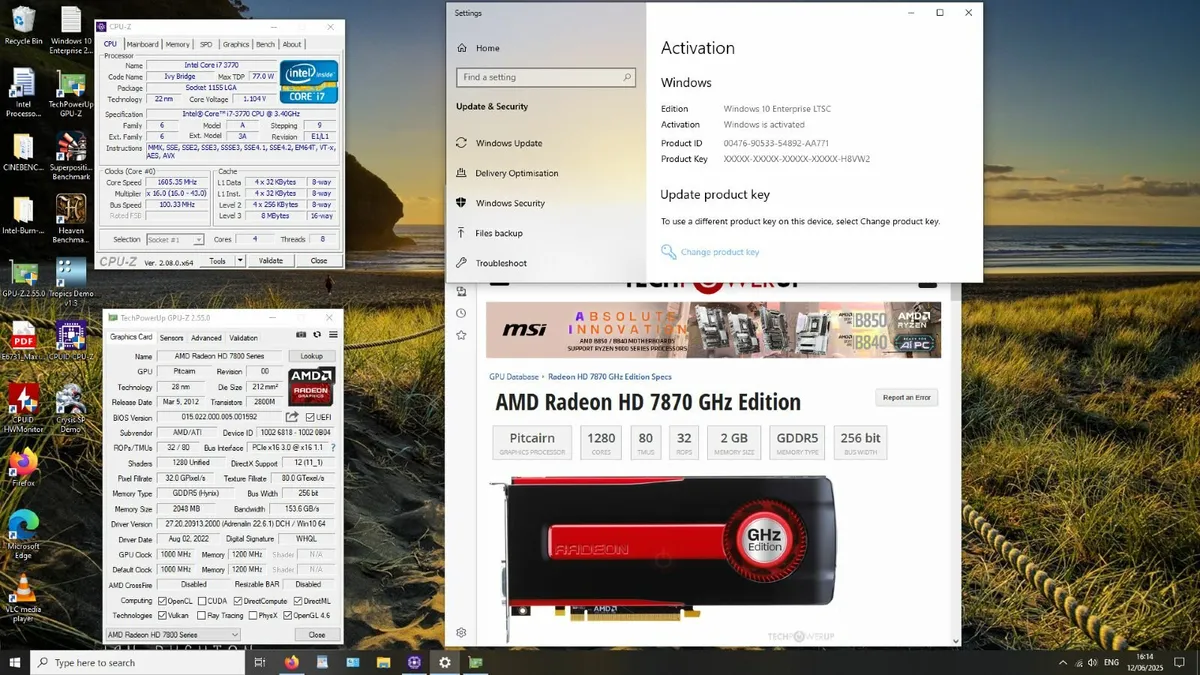Switch to the SPD tab in CPU-Z
The width and height of the screenshot is (1200, 675).
206,44
